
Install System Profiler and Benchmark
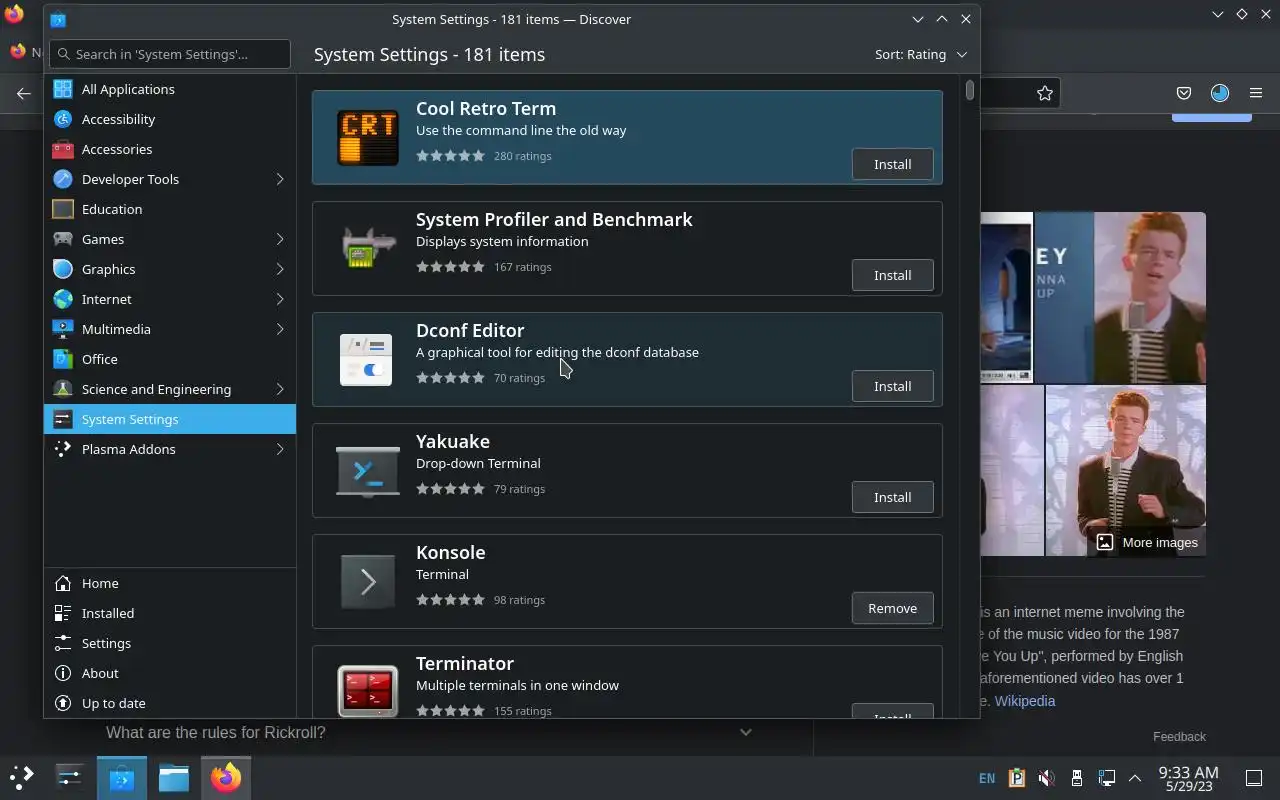pos(892,275)
